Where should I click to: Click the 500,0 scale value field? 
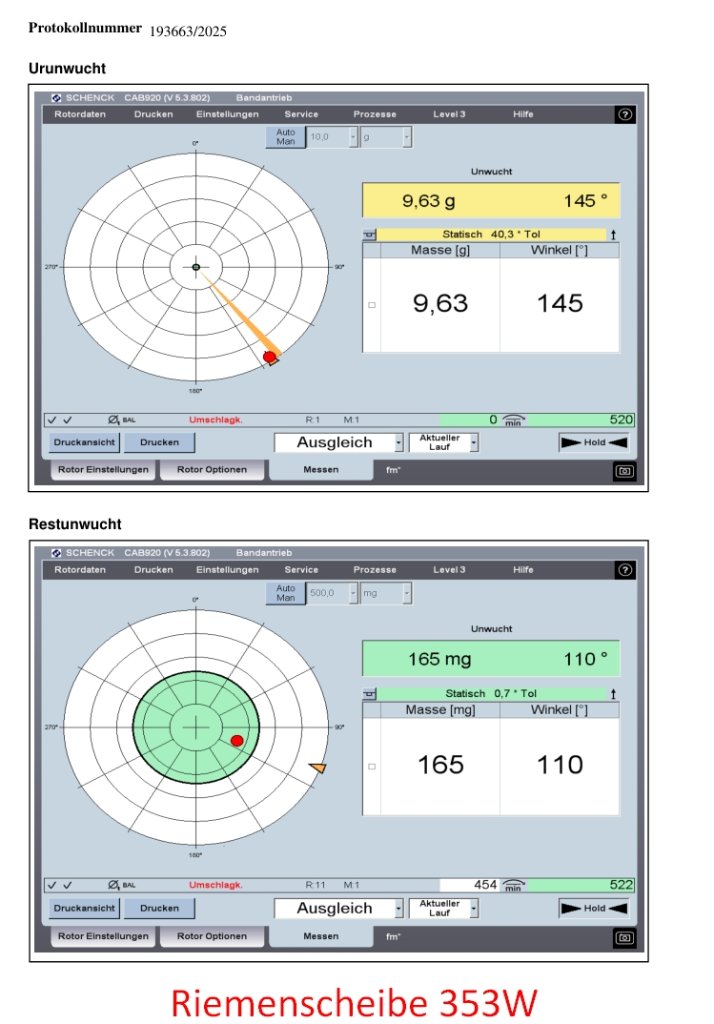[x=326, y=593]
